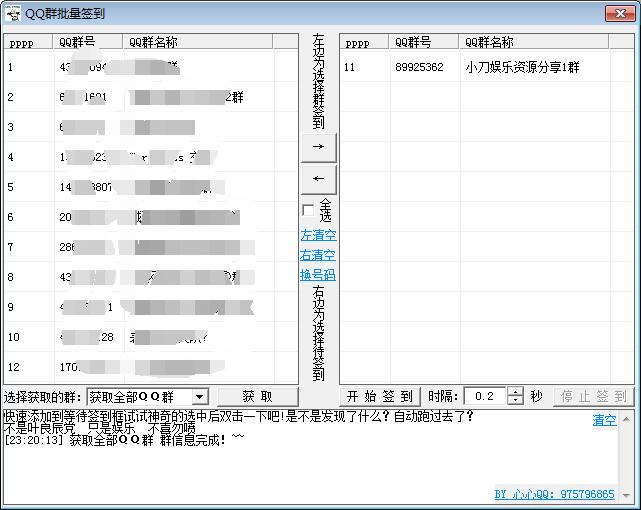Select row 6 in left group list
The image size is (641, 510).
click(x=151, y=217)
